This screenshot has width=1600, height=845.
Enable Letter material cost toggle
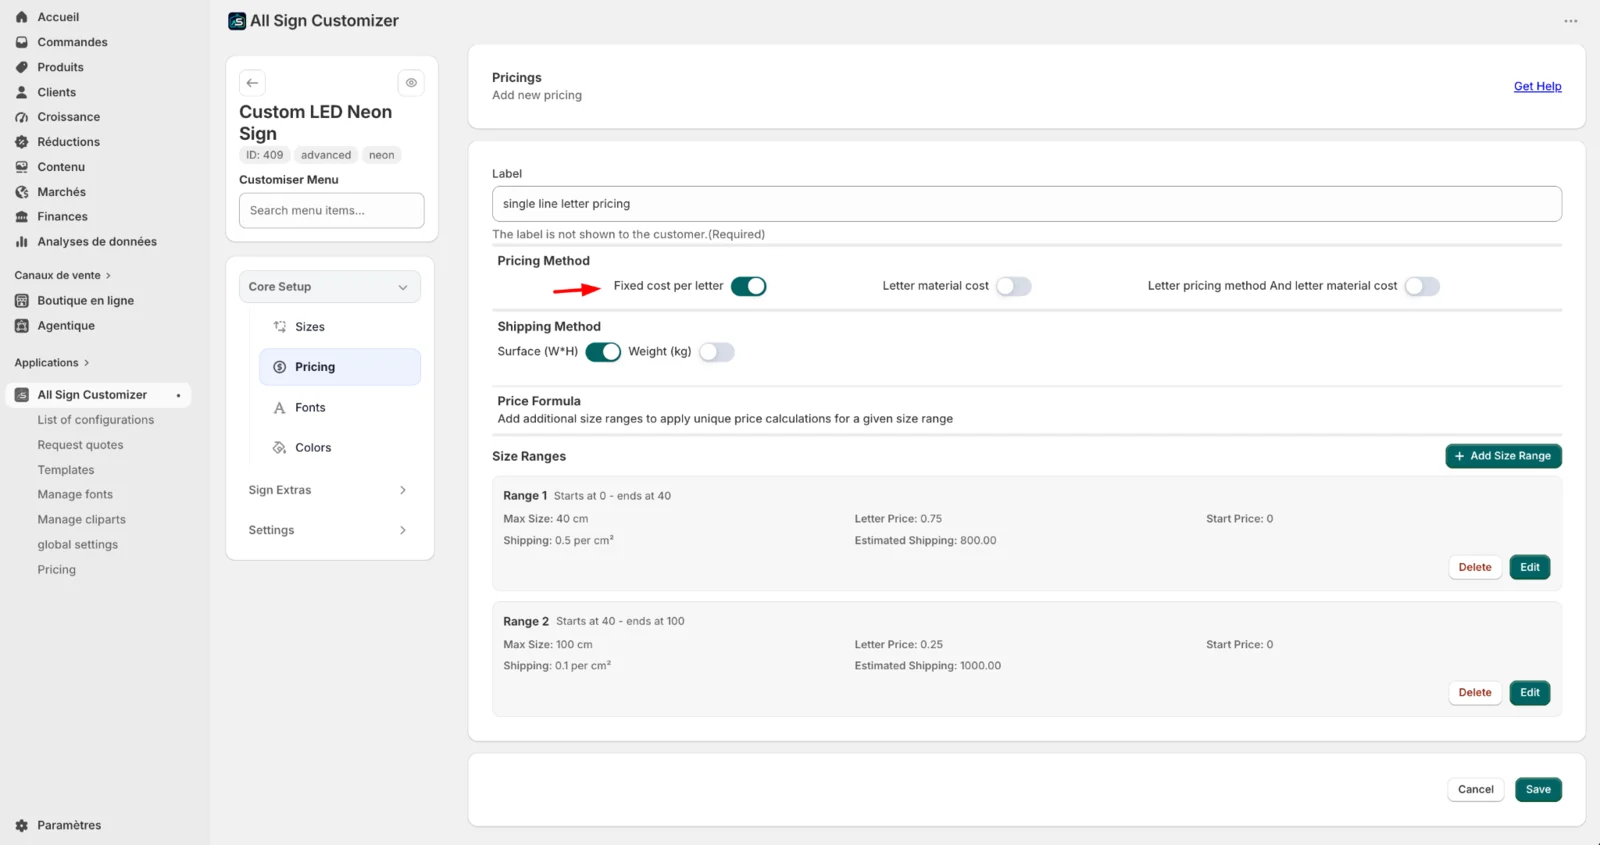pyautogui.click(x=1013, y=286)
